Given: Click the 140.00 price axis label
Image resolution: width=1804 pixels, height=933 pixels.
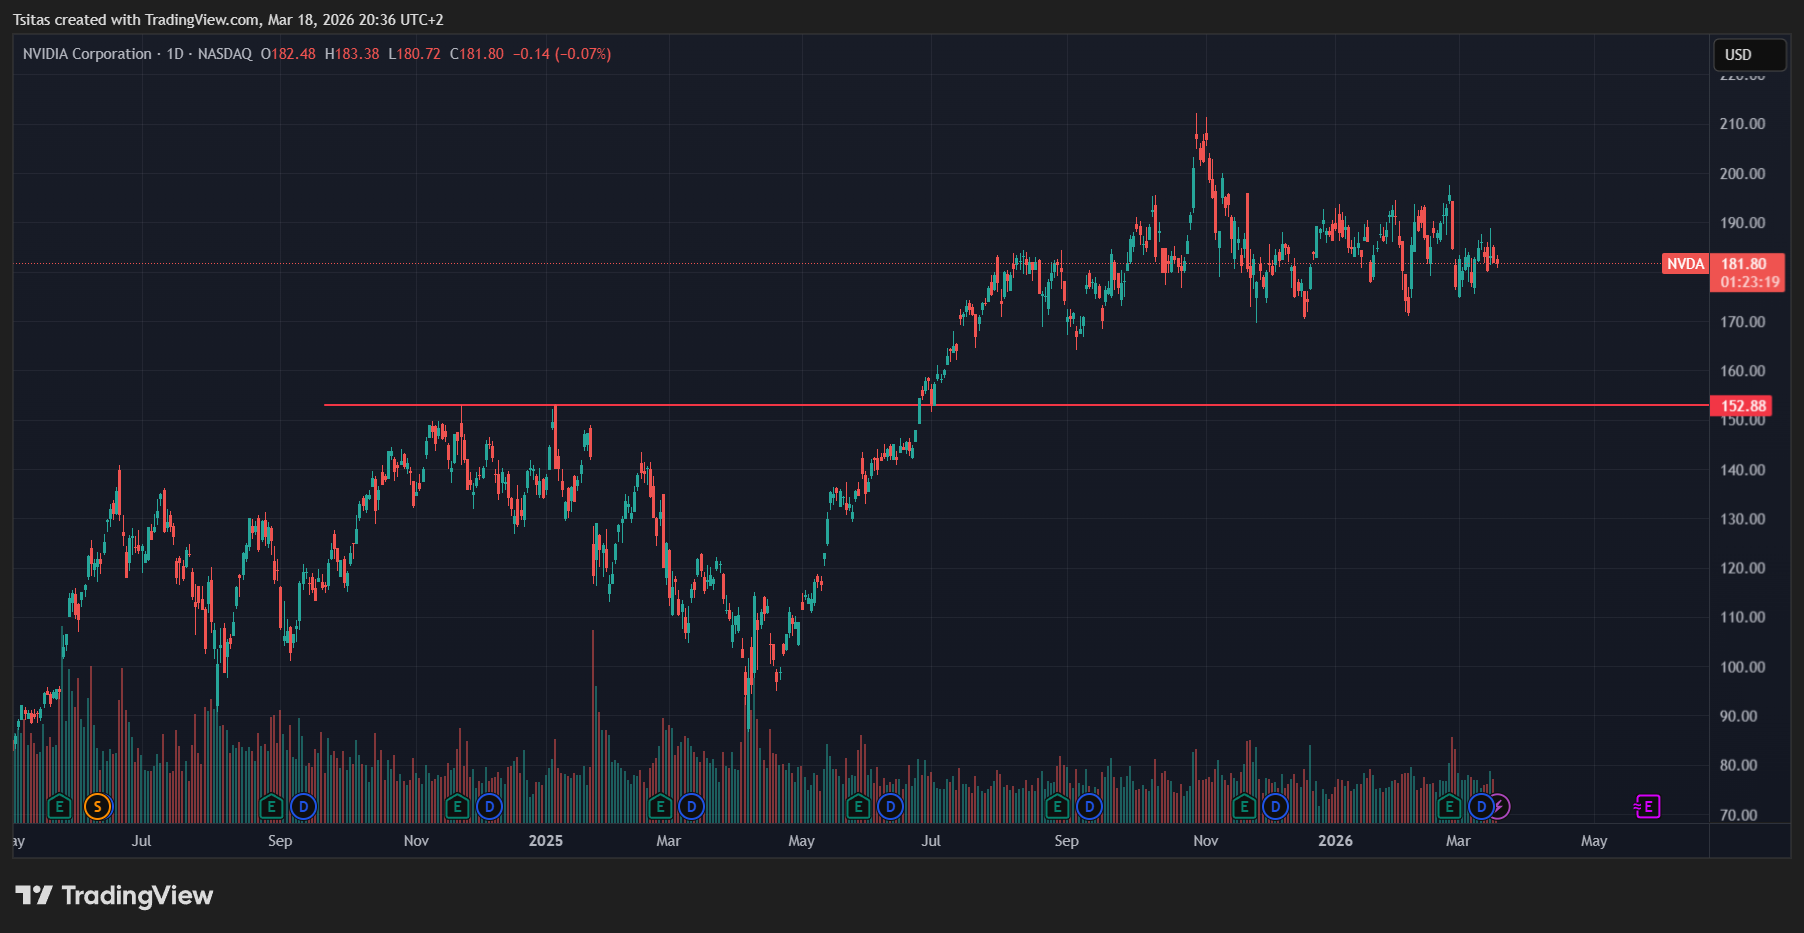Looking at the screenshot, I should 1742,470.
